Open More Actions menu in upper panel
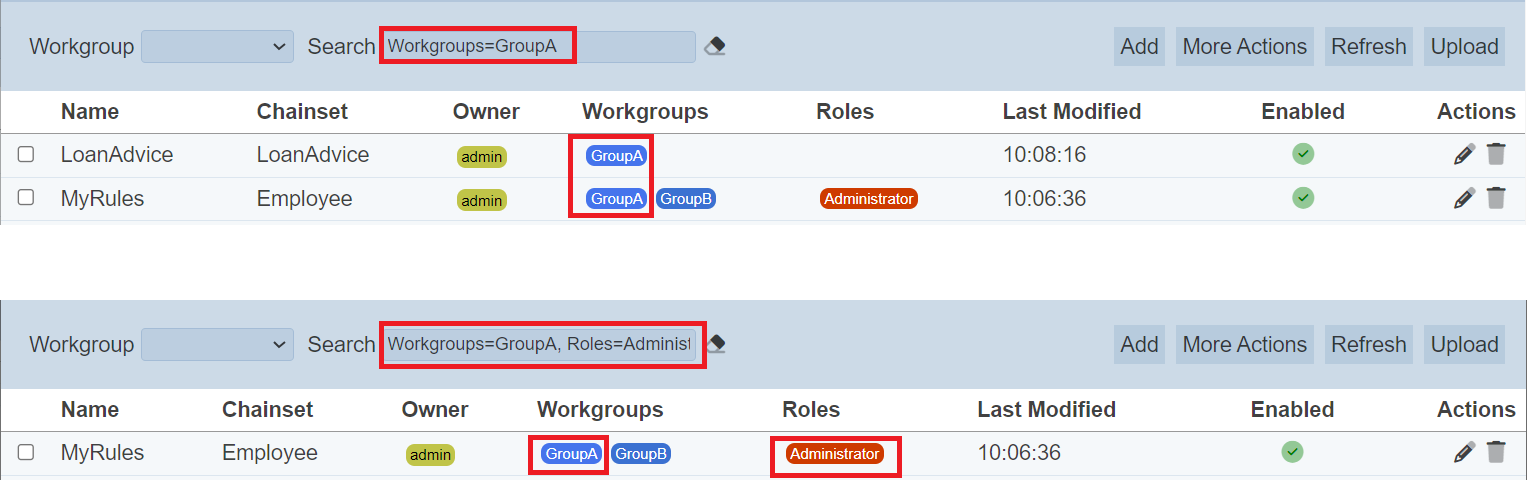The width and height of the screenshot is (1527, 480). tap(1244, 46)
